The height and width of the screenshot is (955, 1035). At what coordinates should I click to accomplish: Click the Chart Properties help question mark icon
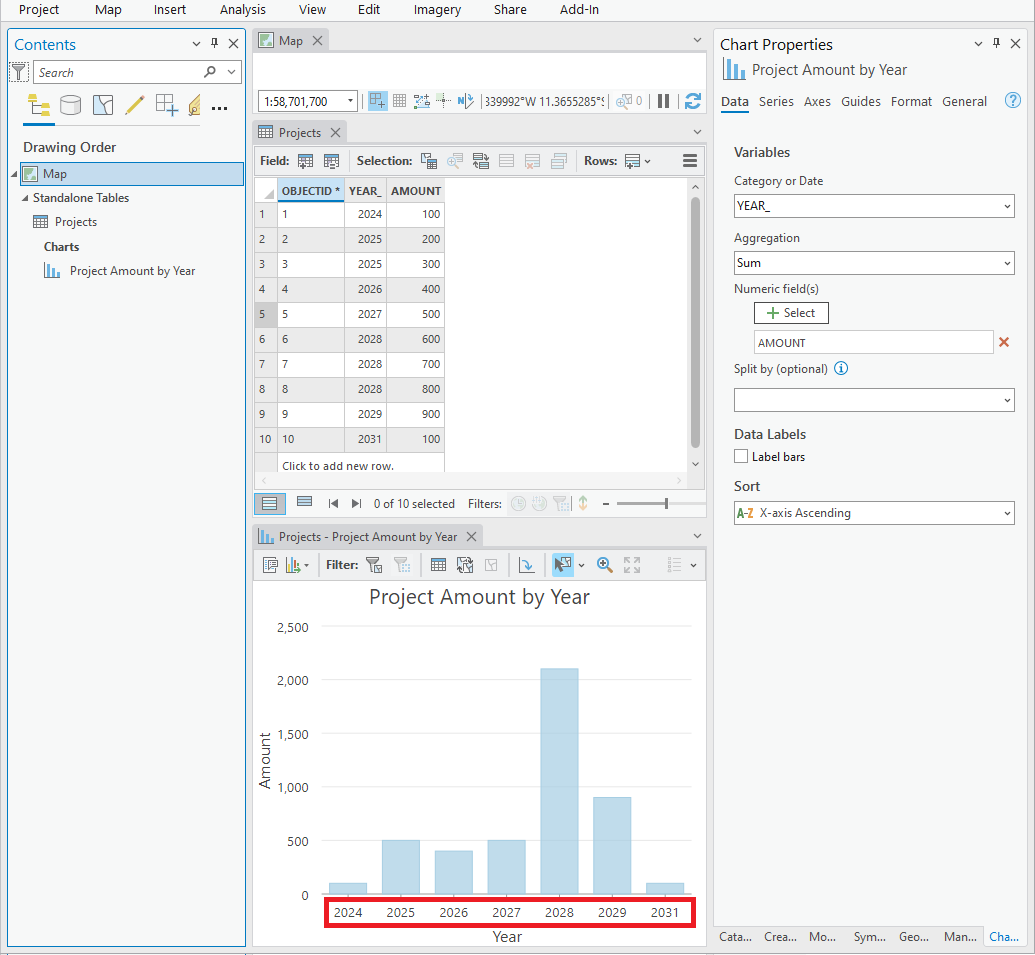point(1013,100)
